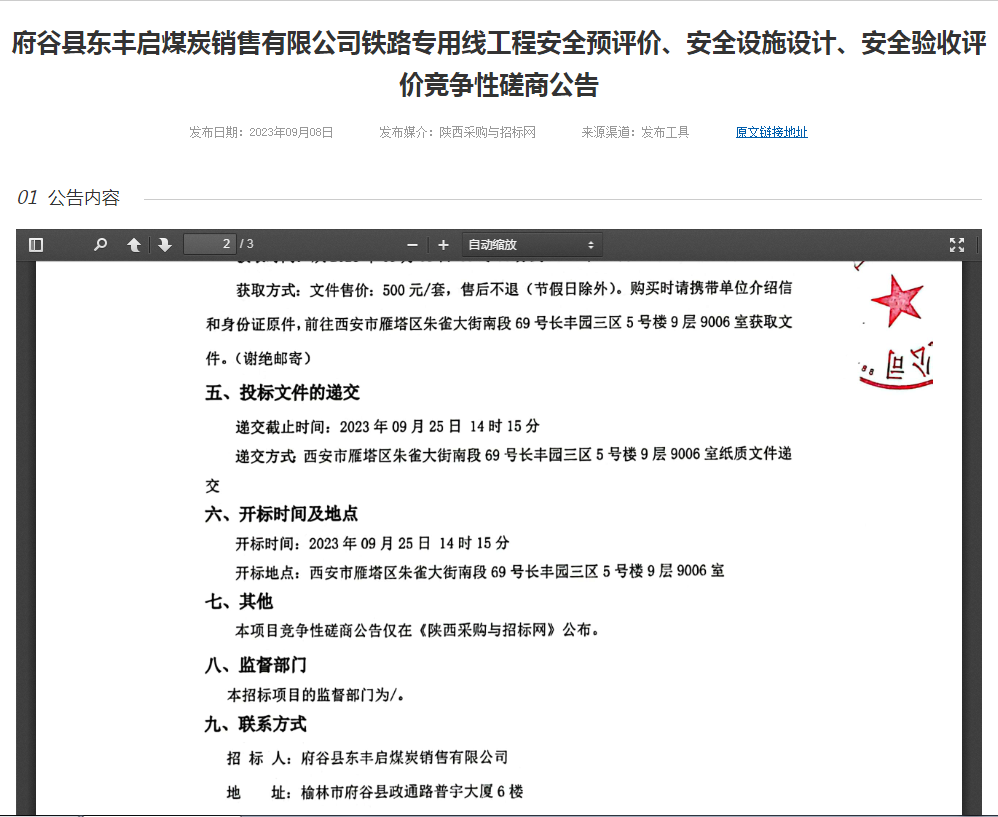Click the 来源渠道：发布工具 text
The width and height of the screenshot is (998, 817).
(x=635, y=132)
